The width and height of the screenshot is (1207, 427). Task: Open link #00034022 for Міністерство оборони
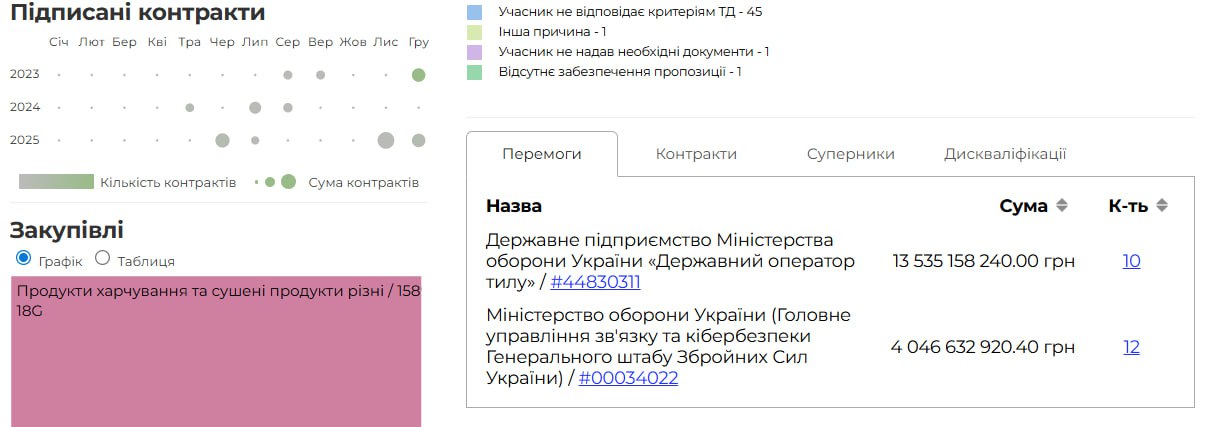pyautogui.click(x=628, y=378)
